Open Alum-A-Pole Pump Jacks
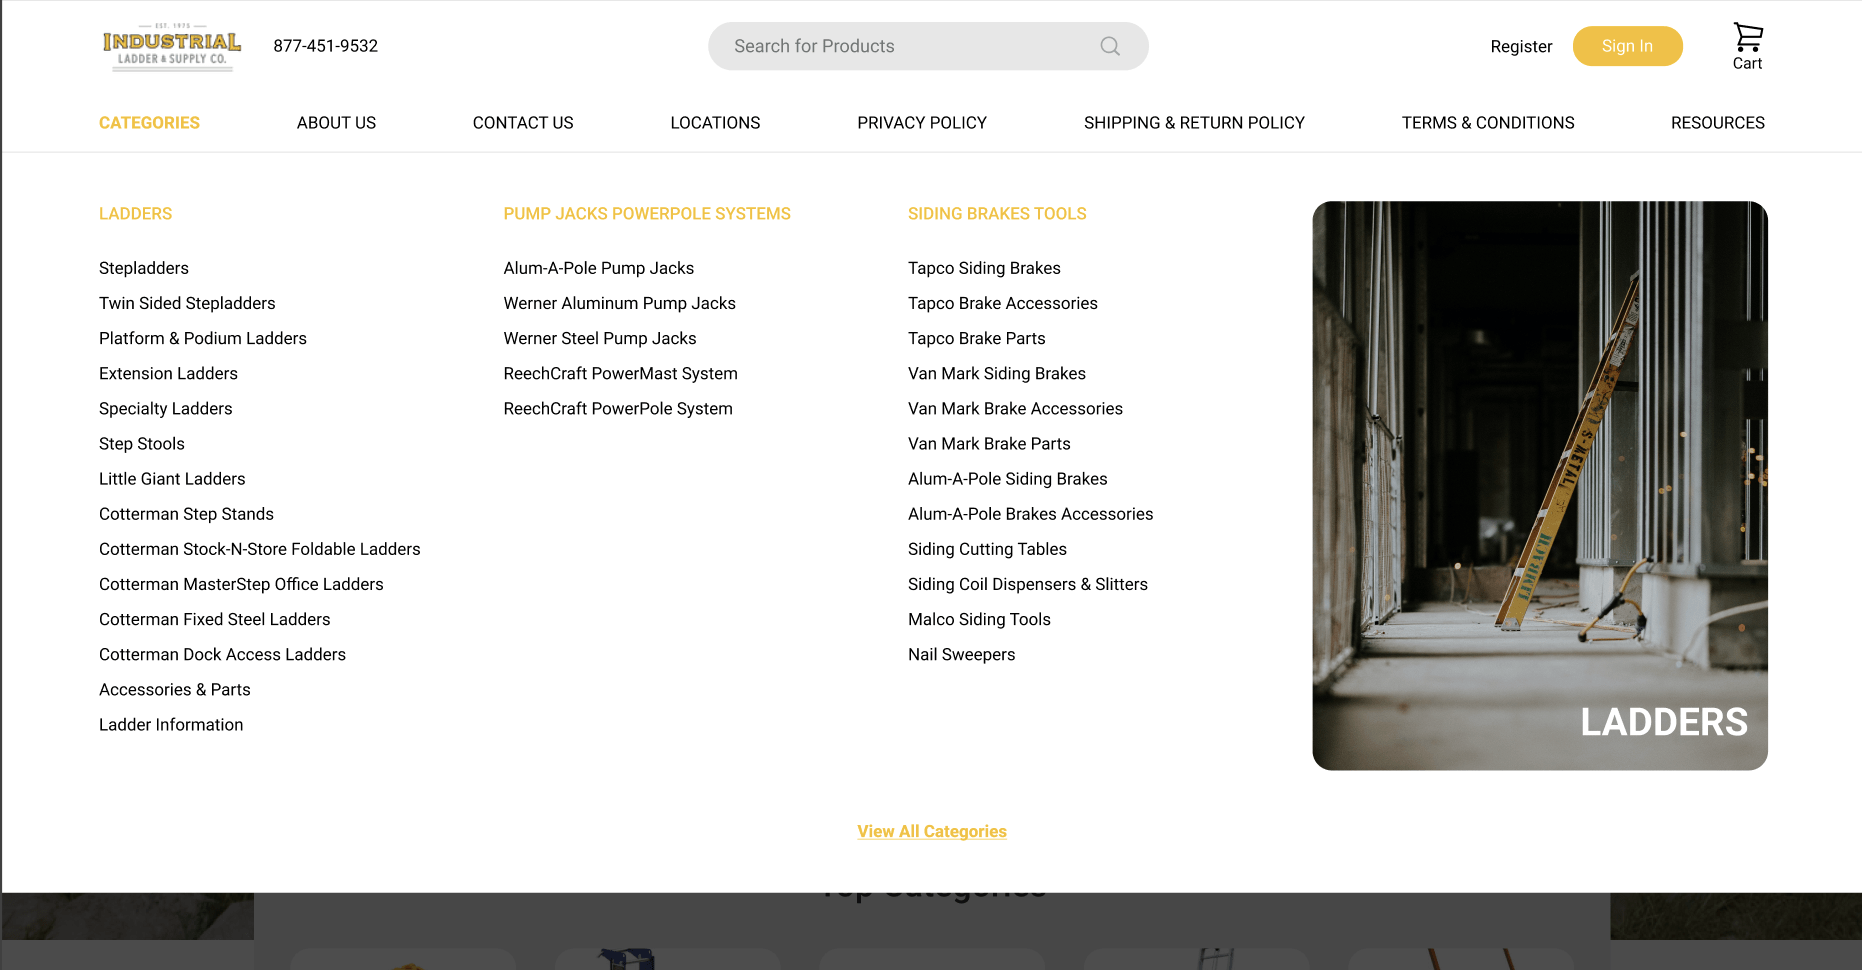The image size is (1862, 970). (x=599, y=268)
